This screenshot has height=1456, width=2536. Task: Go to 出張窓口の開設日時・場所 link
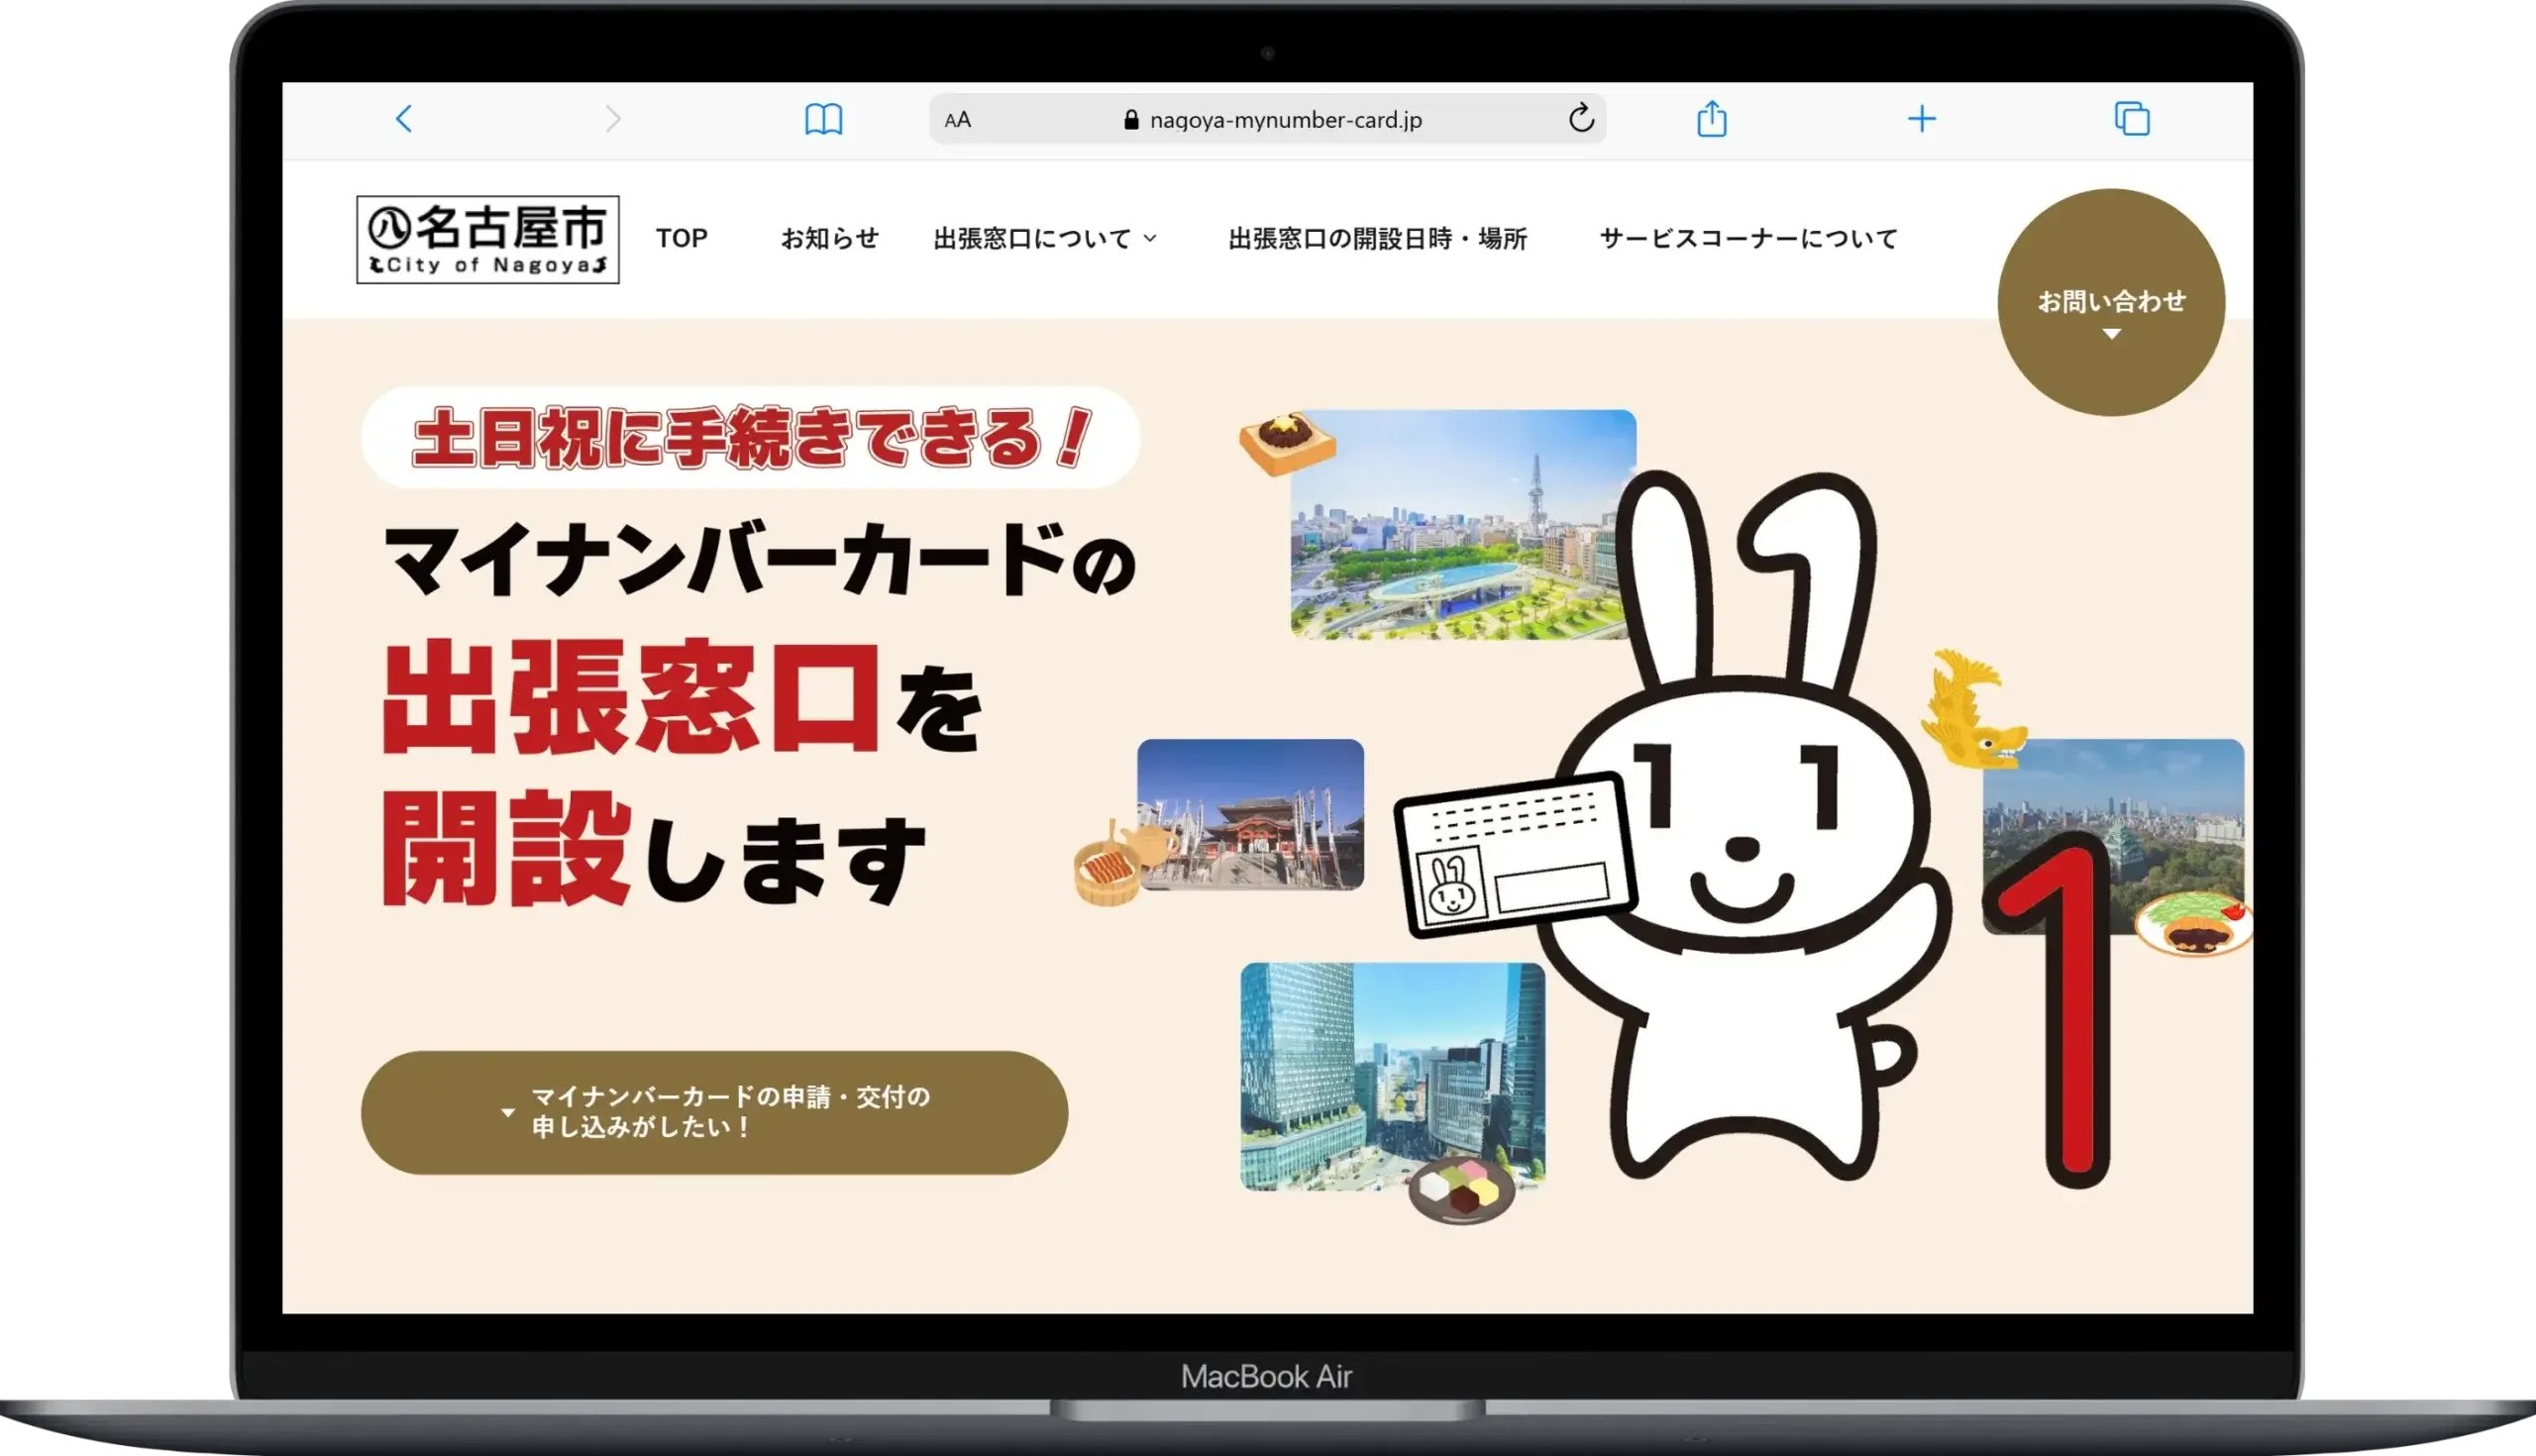[x=1377, y=238]
